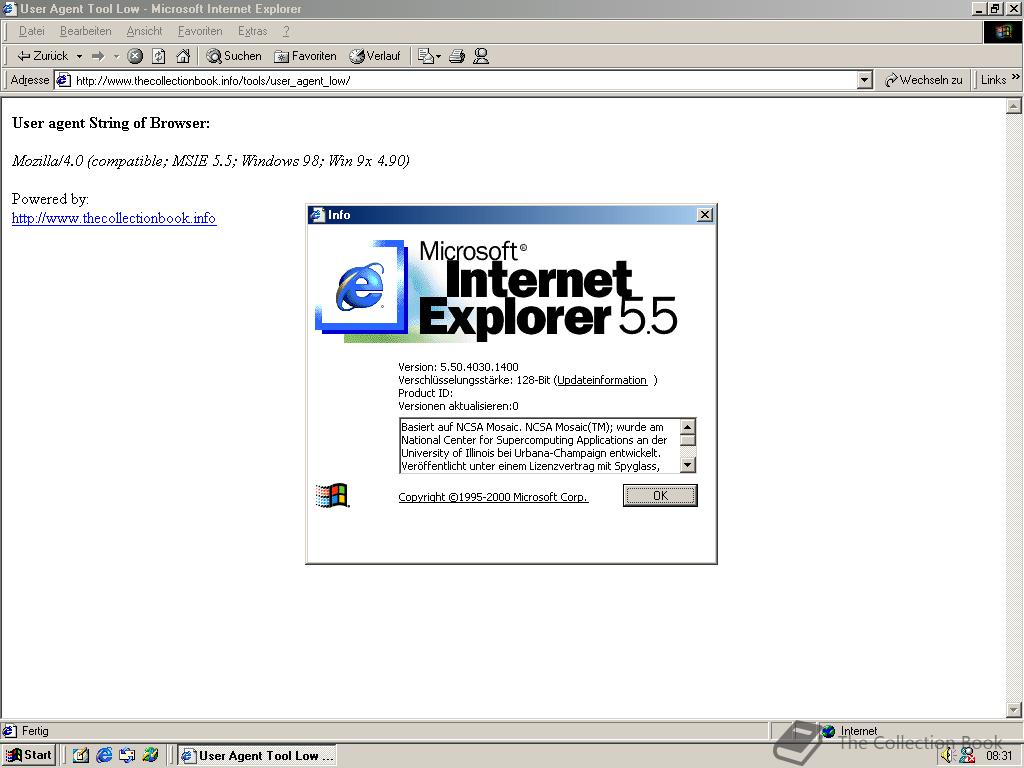This screenshot has width=1024, height=768.
Task: Stop page loading with the X icon
Action: click(135, 56)
